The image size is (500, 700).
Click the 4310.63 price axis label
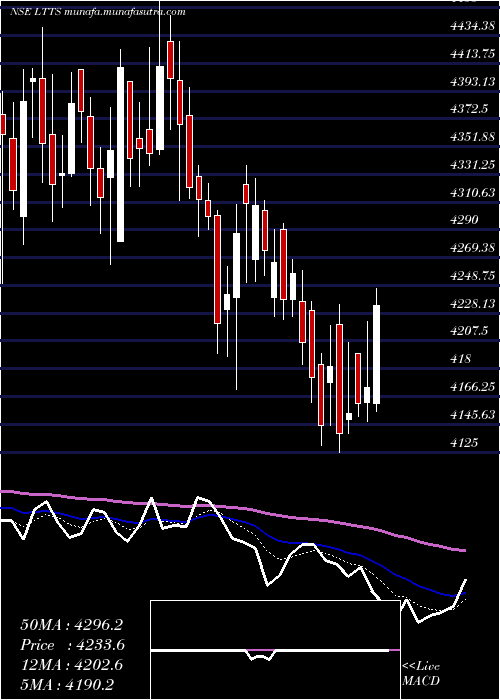click(x=473, y=192)
